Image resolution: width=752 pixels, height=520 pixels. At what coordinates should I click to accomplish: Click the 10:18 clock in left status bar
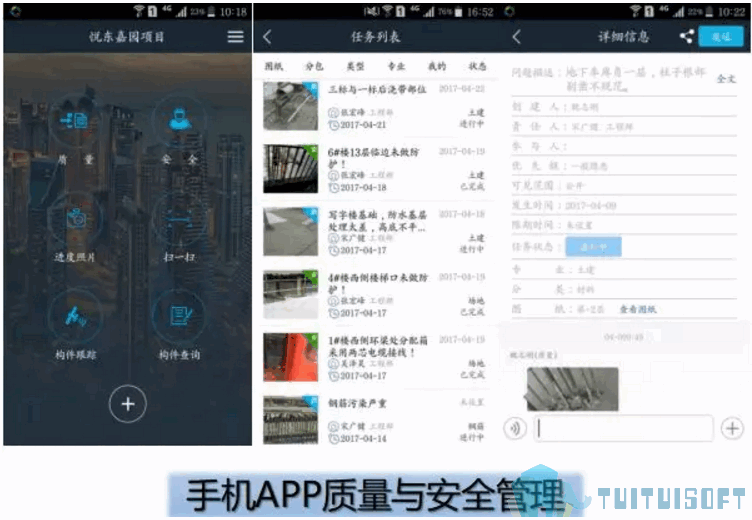233,12
